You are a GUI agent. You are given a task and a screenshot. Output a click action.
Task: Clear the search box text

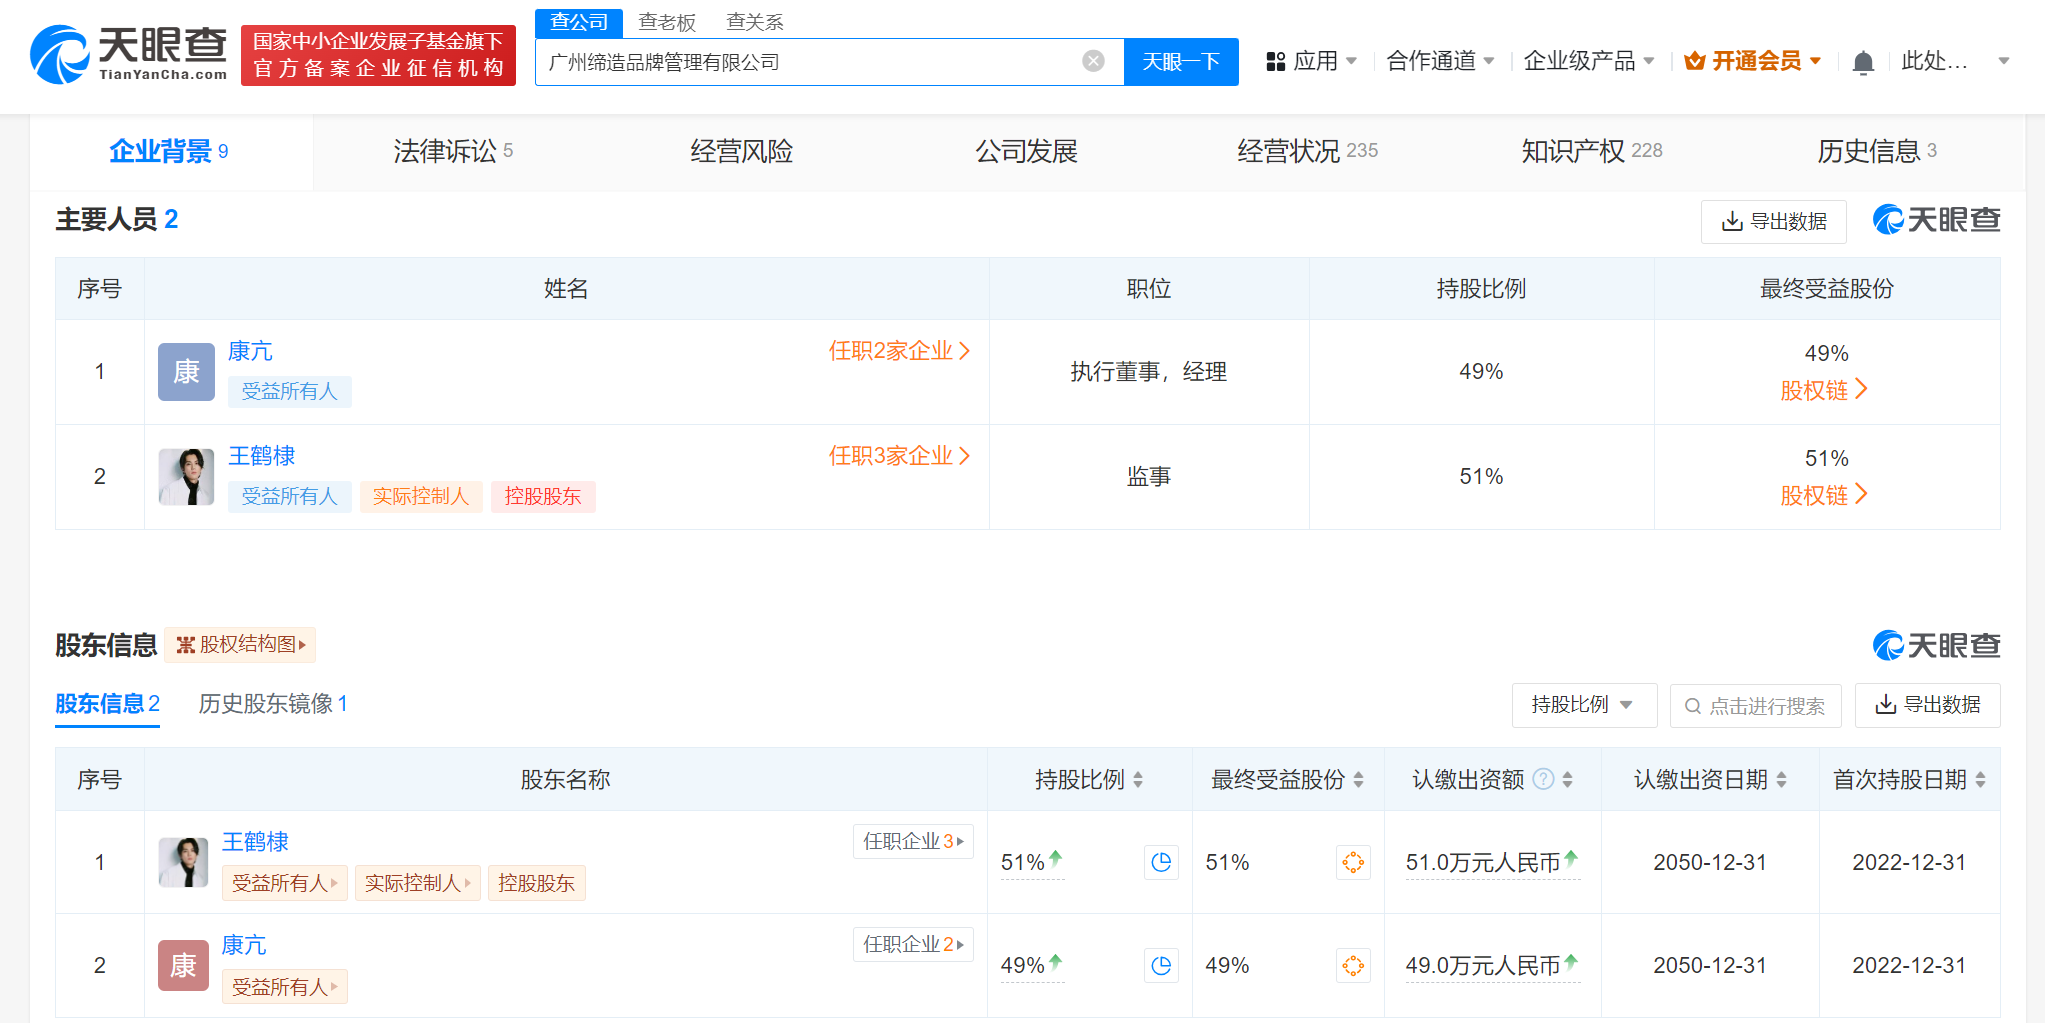(x=1093, y=62)
